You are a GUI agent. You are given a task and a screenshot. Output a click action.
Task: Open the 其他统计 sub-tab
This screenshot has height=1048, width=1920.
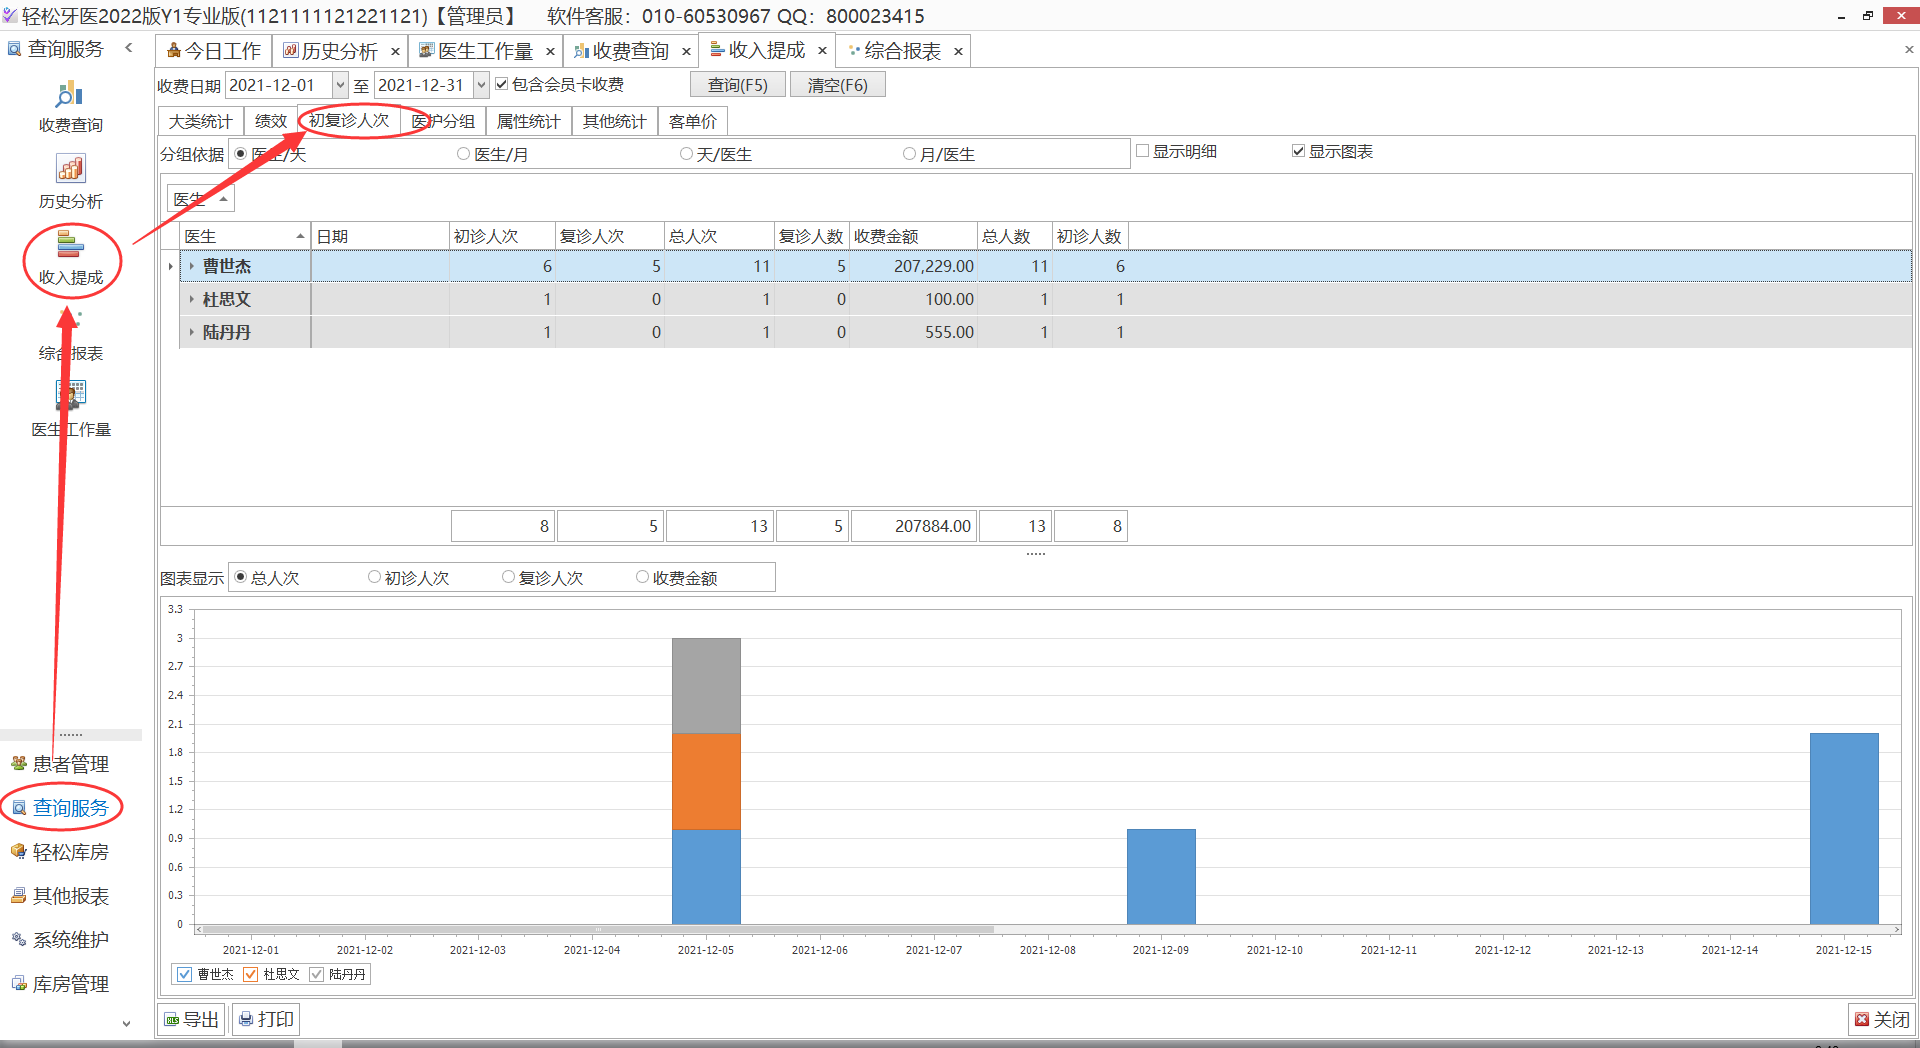[615, 121]
